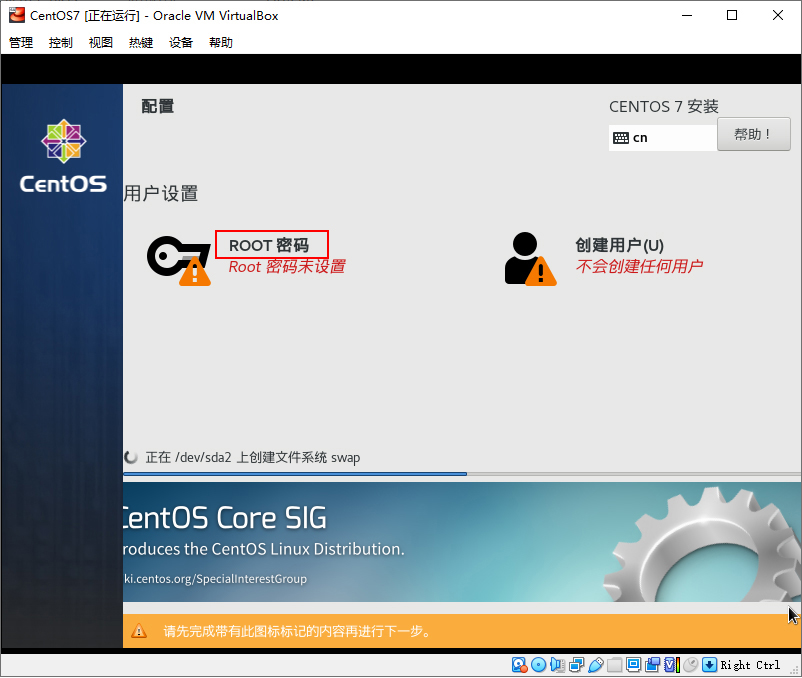Click the 帮助! button

tap(753, 133)
